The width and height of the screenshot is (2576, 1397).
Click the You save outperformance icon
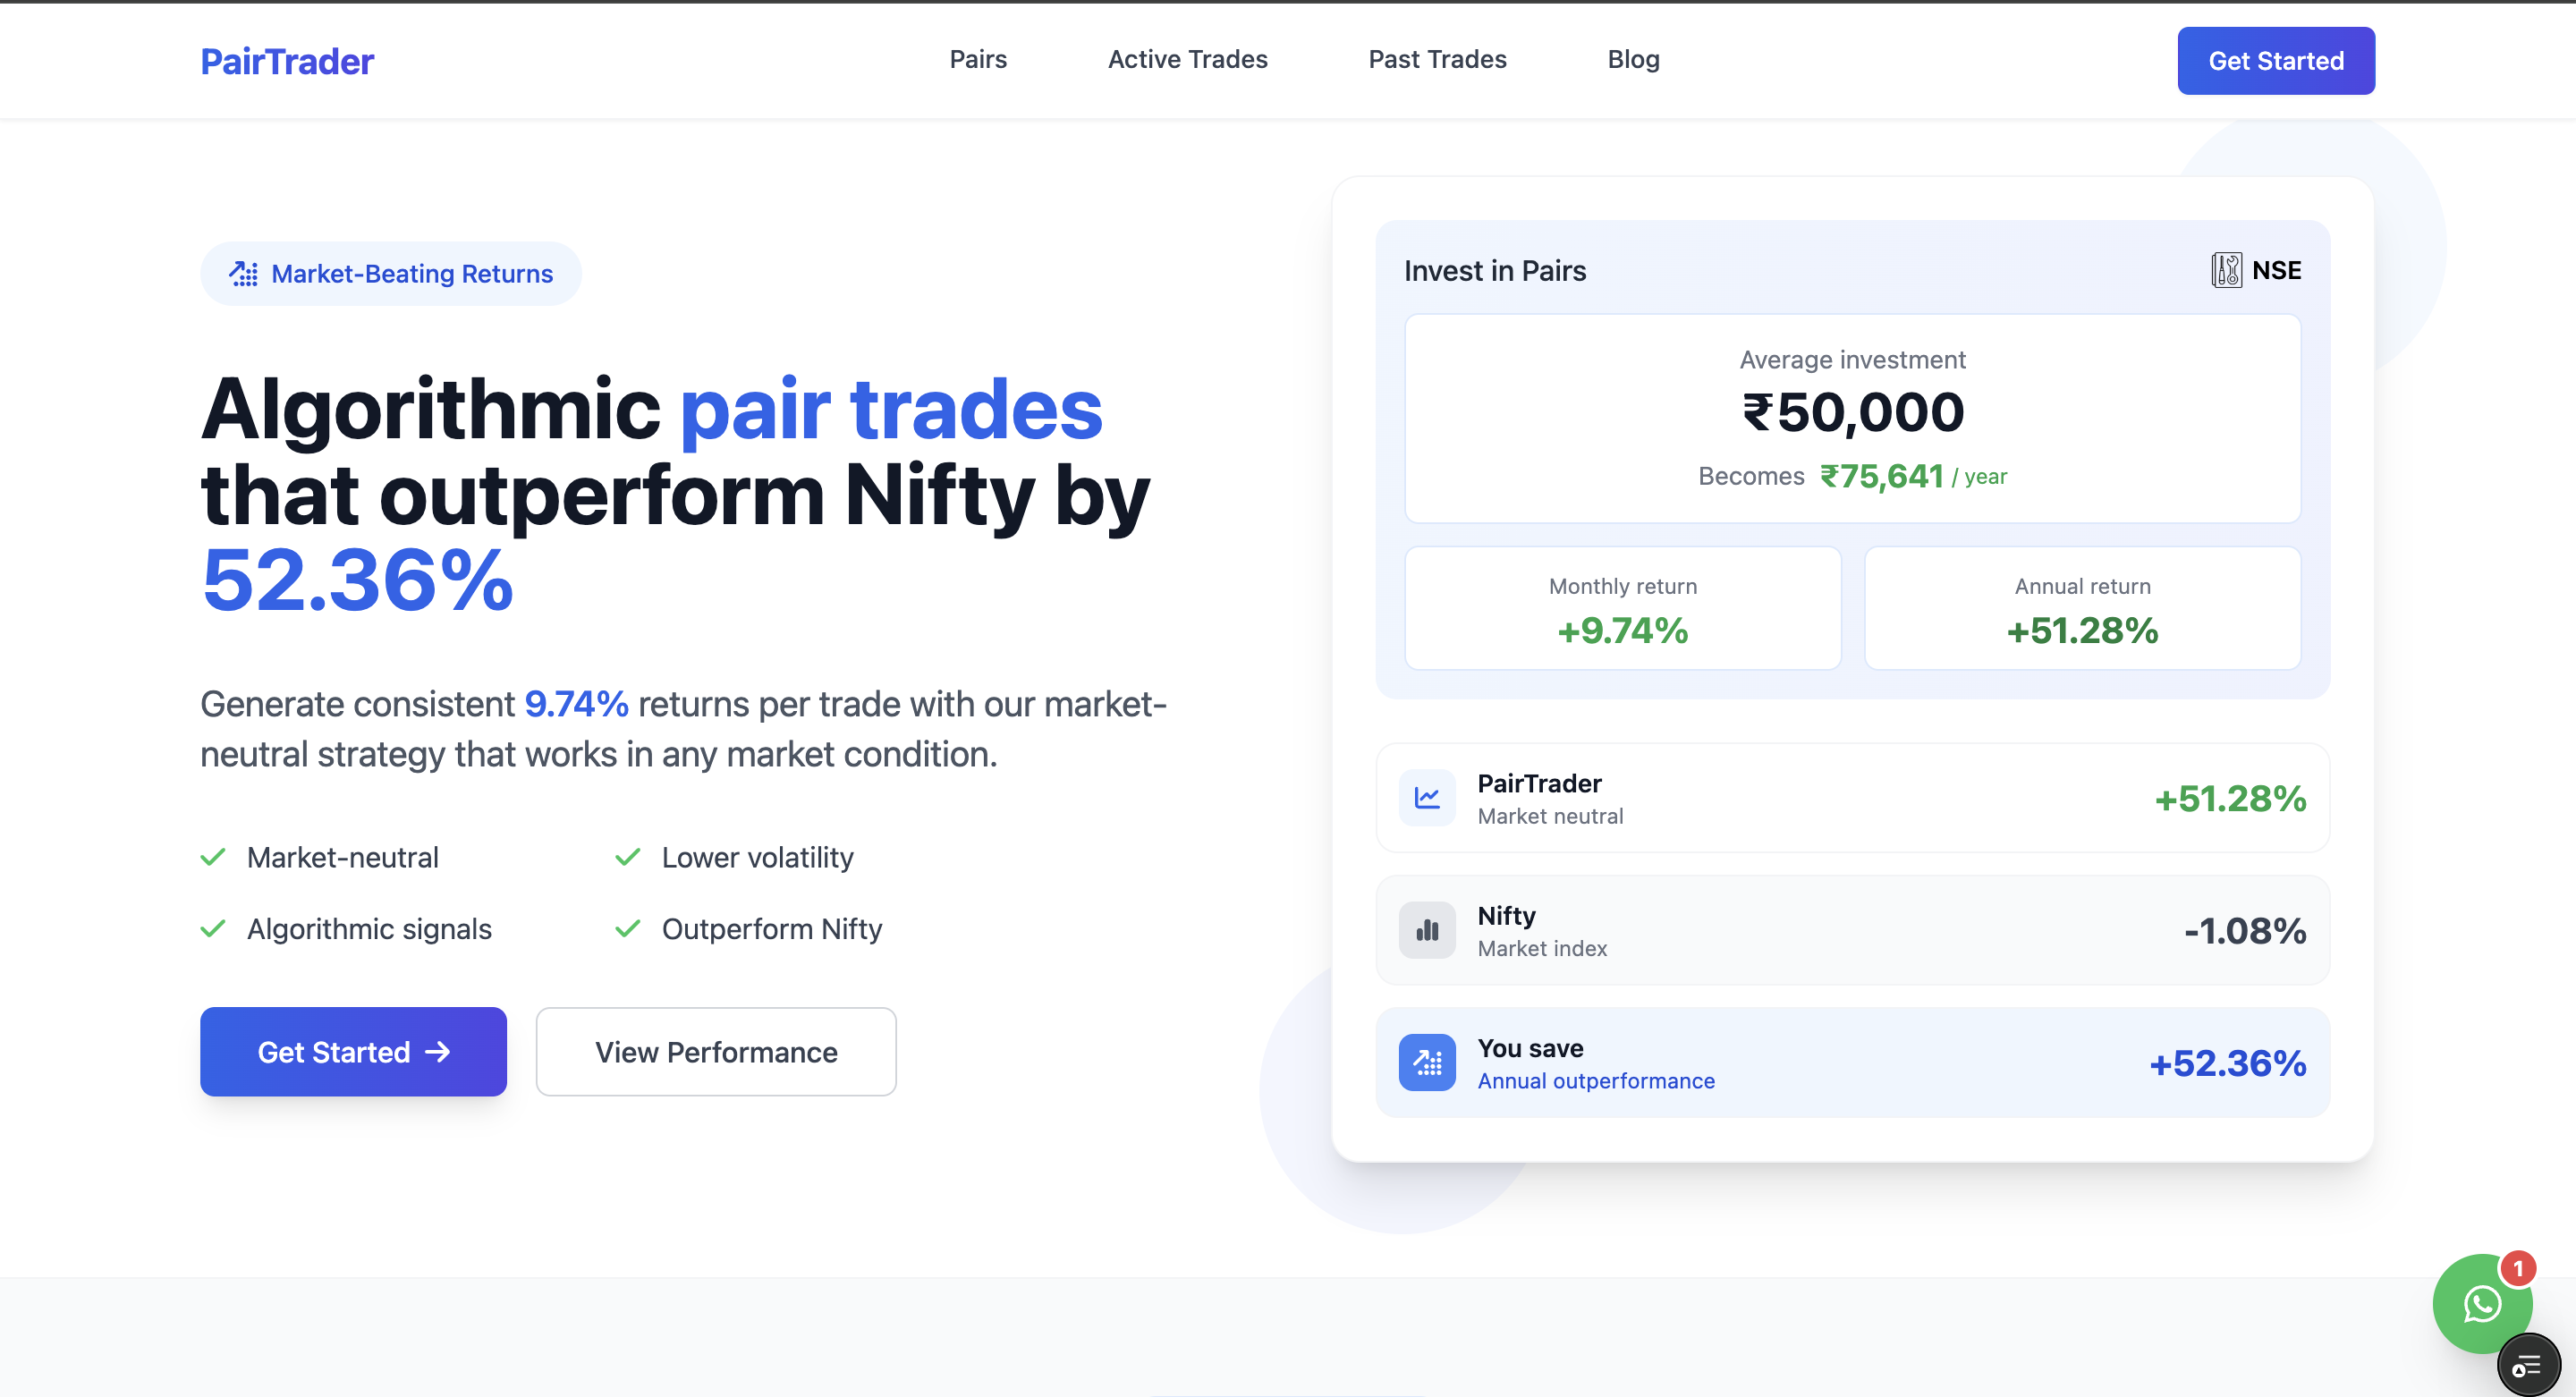pos(1427,1062)
